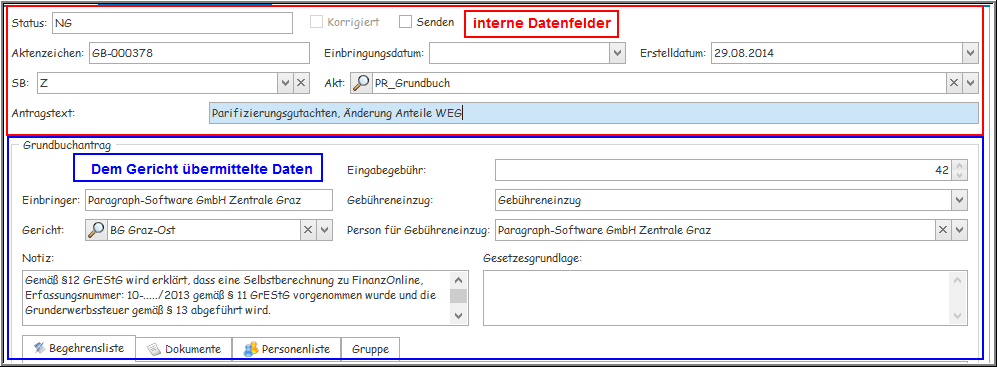
Task: Select the Gruppe tab
Action: point(371,349)
